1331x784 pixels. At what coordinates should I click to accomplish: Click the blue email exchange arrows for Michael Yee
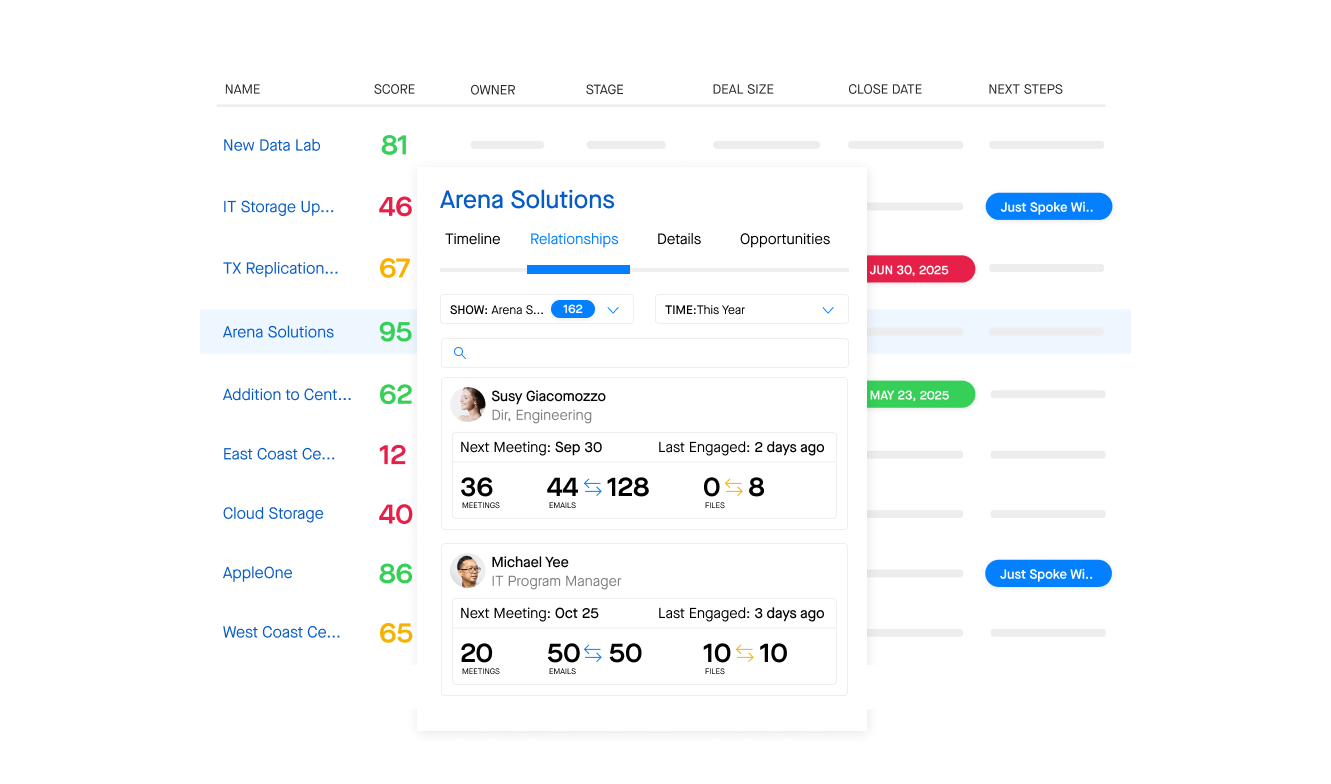point(593,653)
